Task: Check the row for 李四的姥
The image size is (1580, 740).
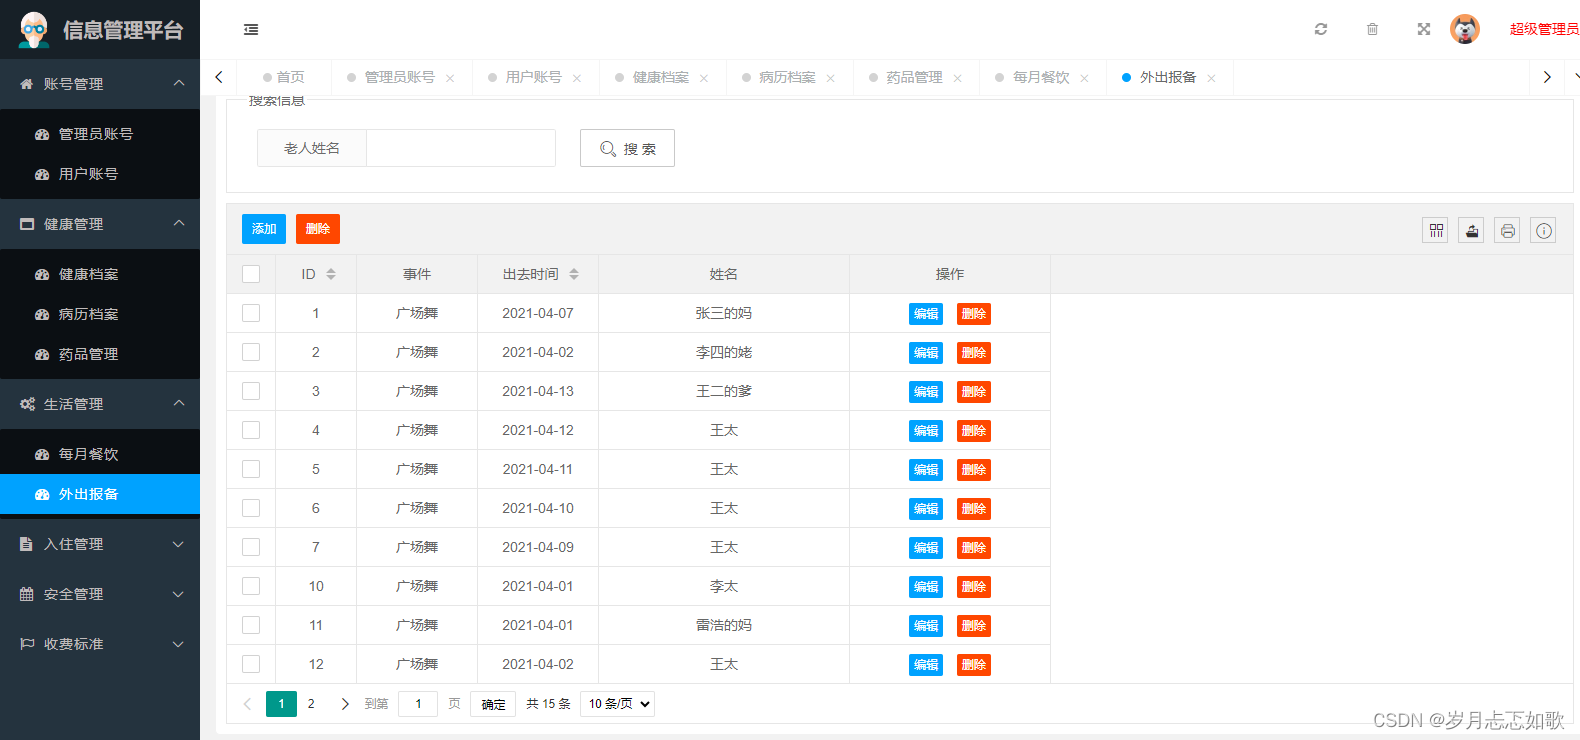Action: 251,352
